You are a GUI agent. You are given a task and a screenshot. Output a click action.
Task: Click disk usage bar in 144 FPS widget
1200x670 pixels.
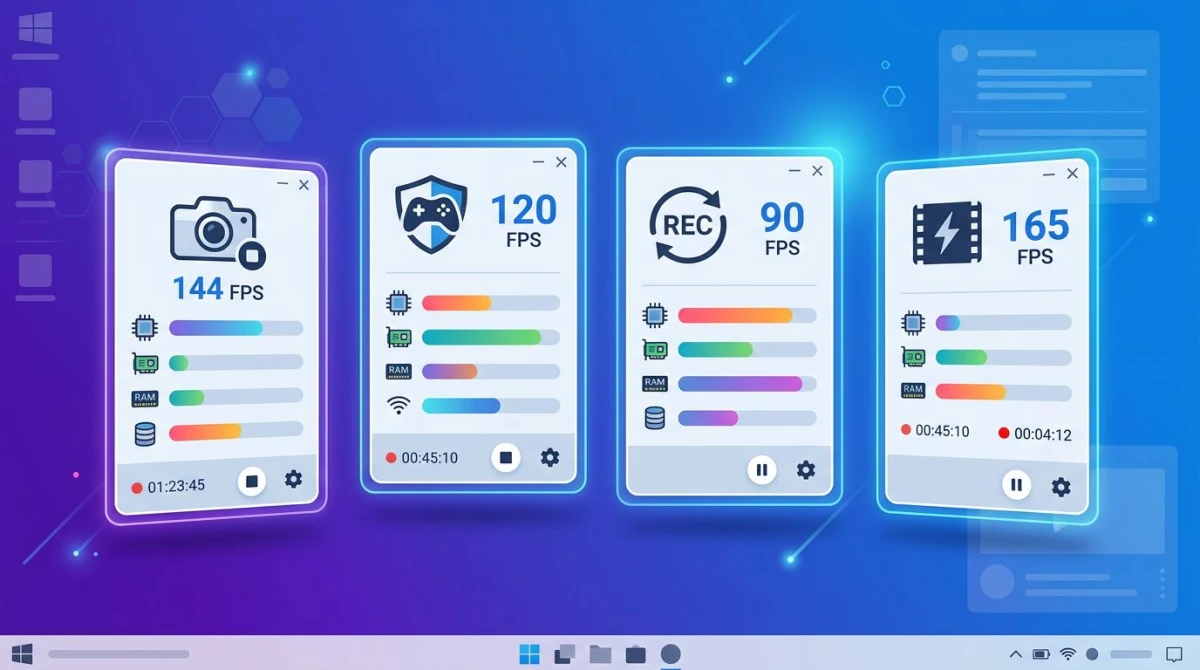(x=236, y=431)
